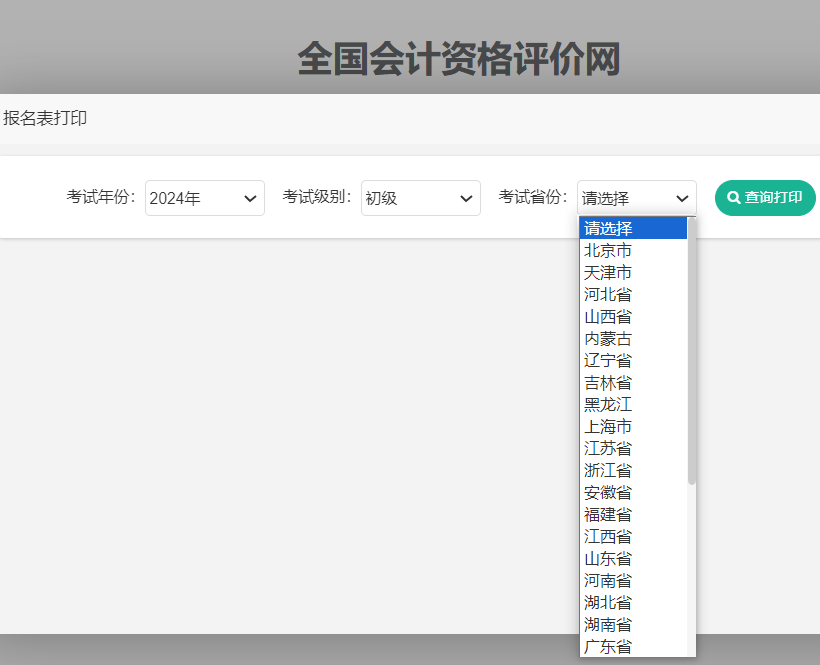
Task: Pick 浙江省 in province dropdown
Action: (633, 471)
